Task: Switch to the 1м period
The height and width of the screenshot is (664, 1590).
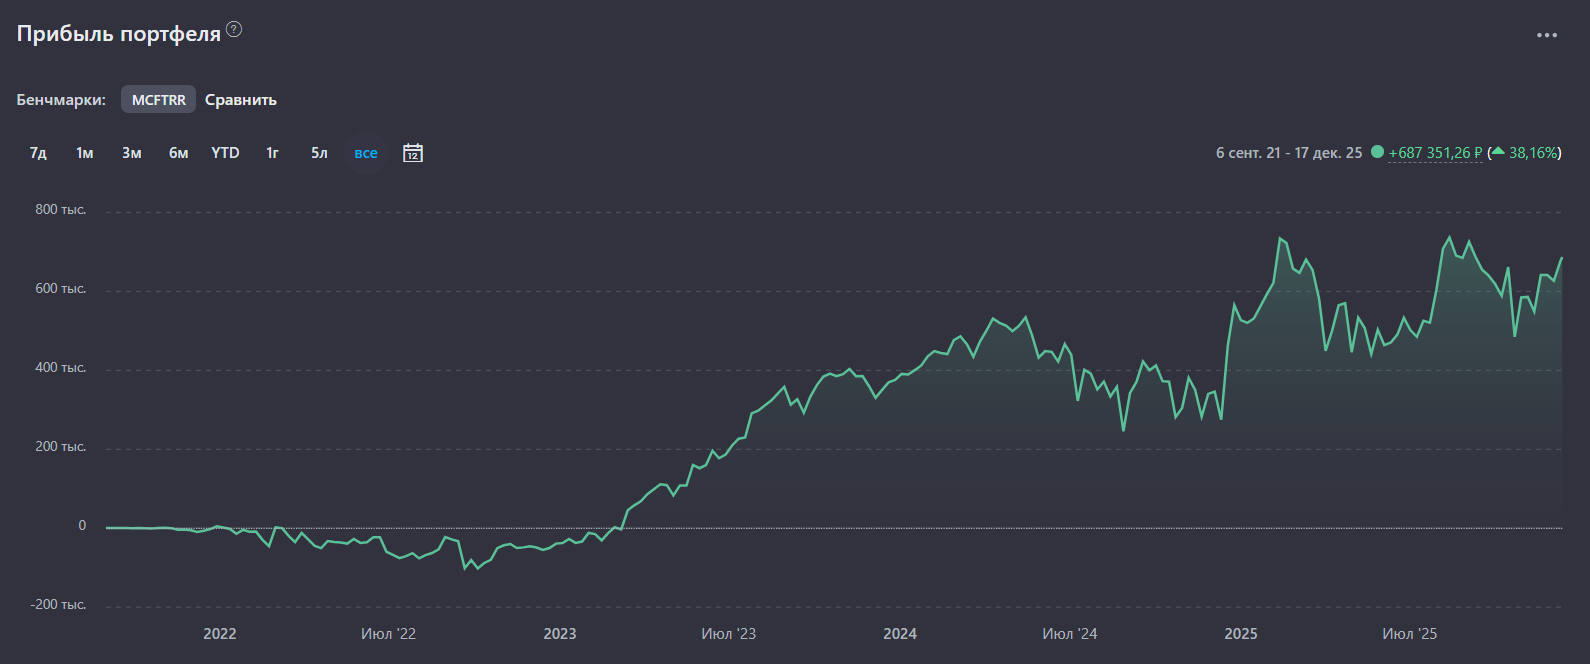Action: pos(85,153)
